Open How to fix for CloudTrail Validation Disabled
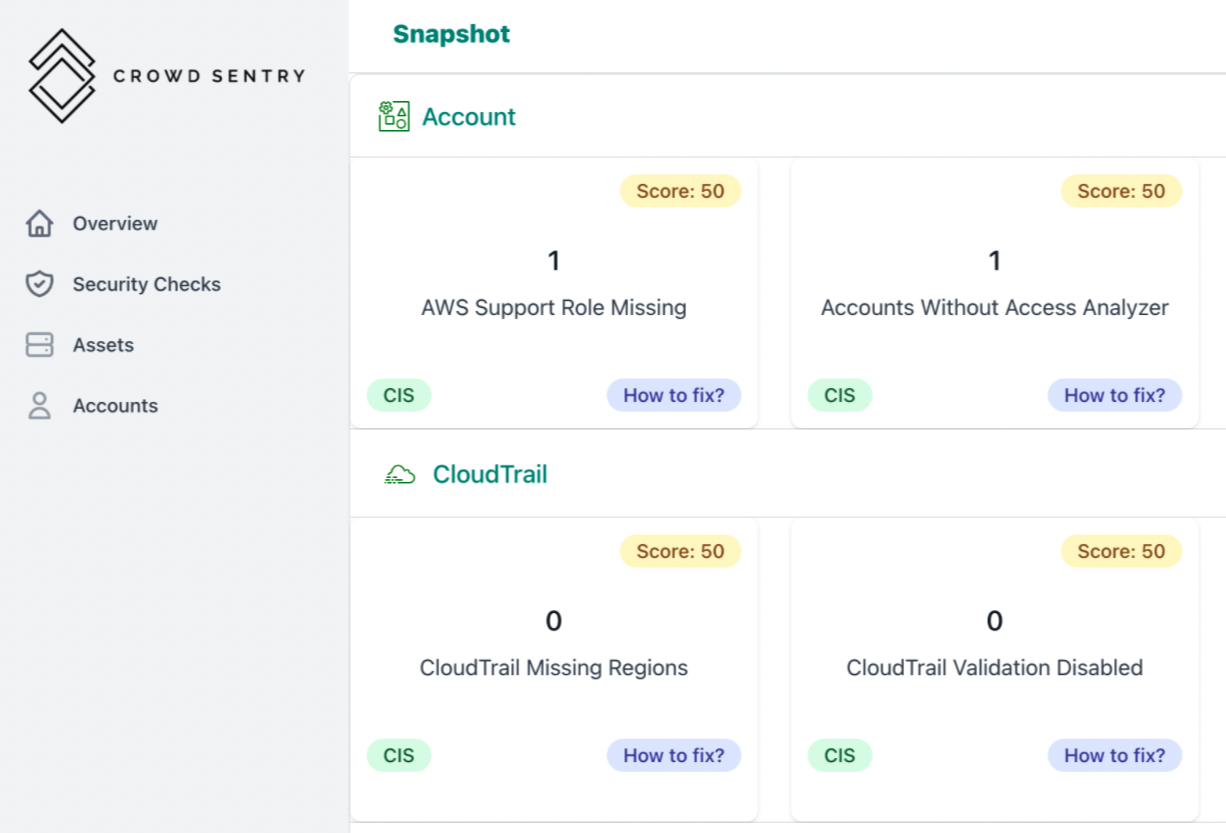The image size is (1226, 833). [x=1114, y=755]
